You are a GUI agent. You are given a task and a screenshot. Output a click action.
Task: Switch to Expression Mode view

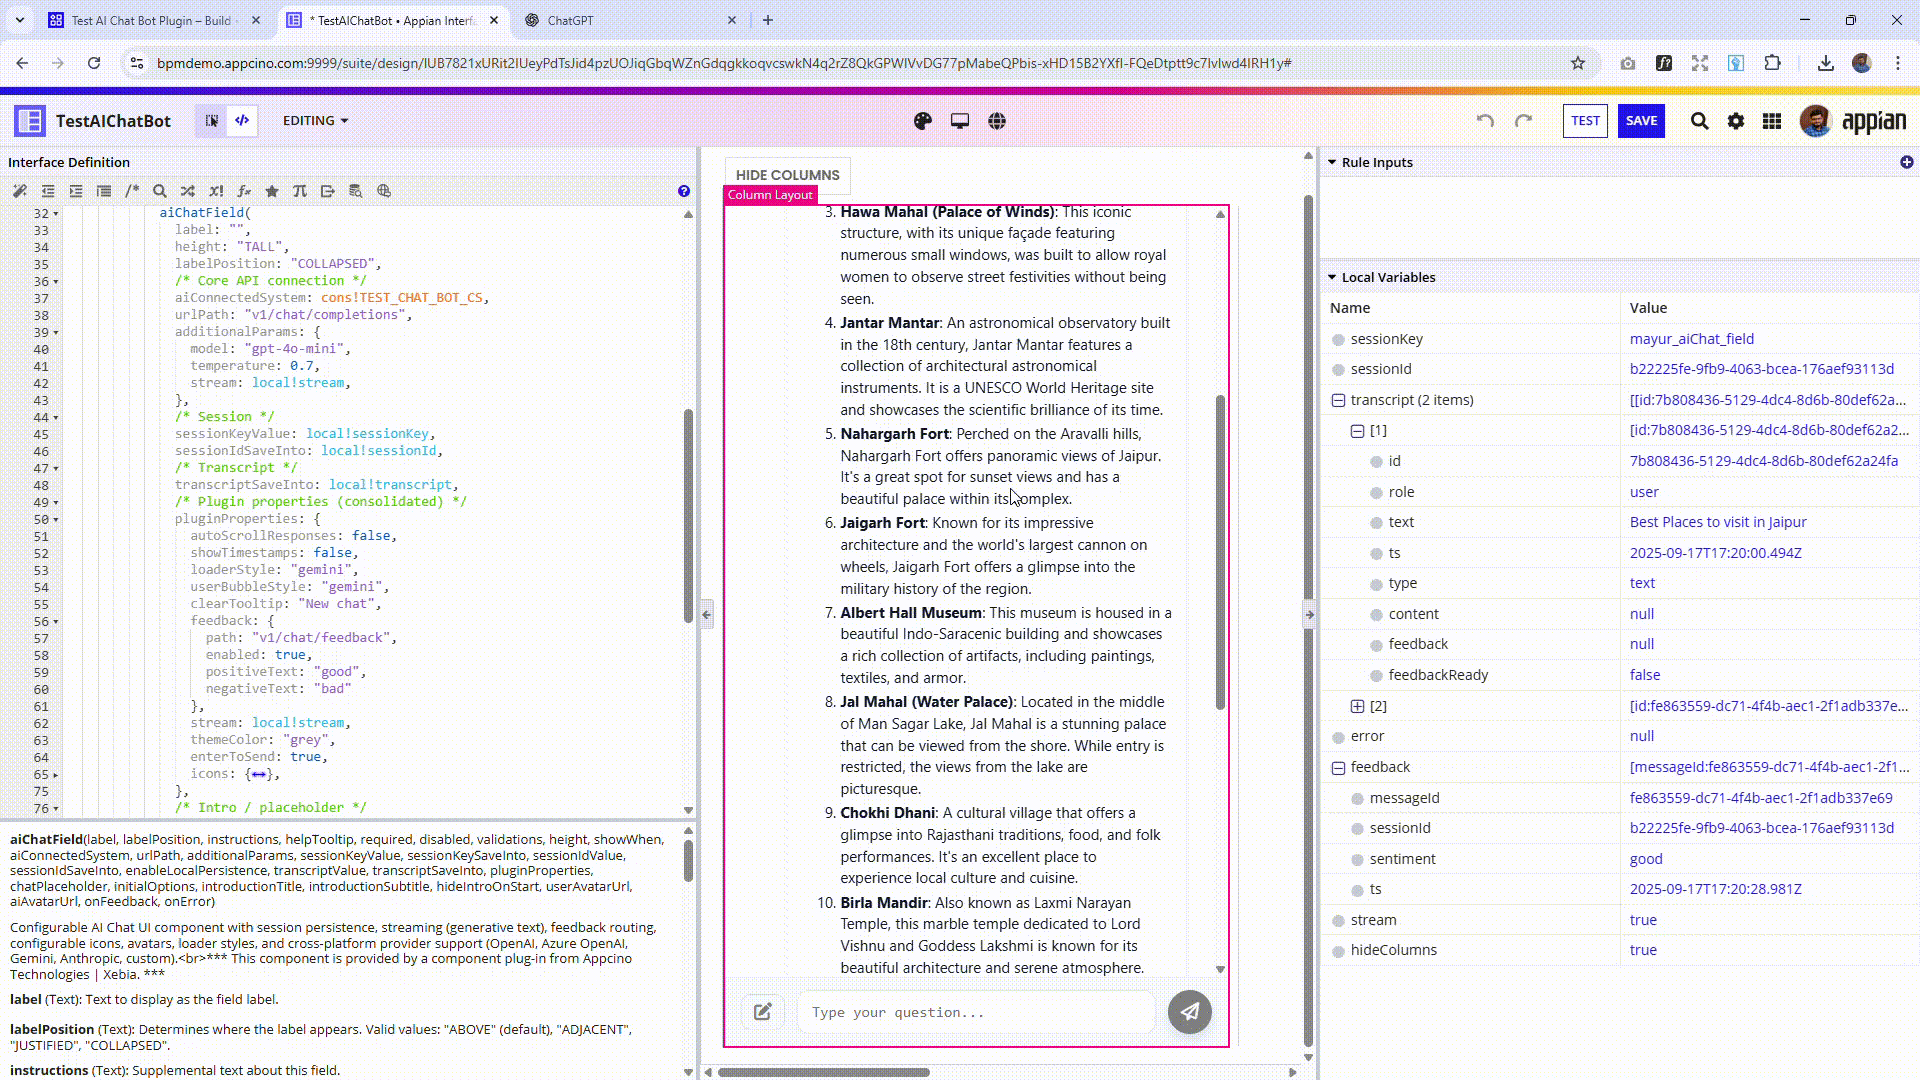coord(242,121)
